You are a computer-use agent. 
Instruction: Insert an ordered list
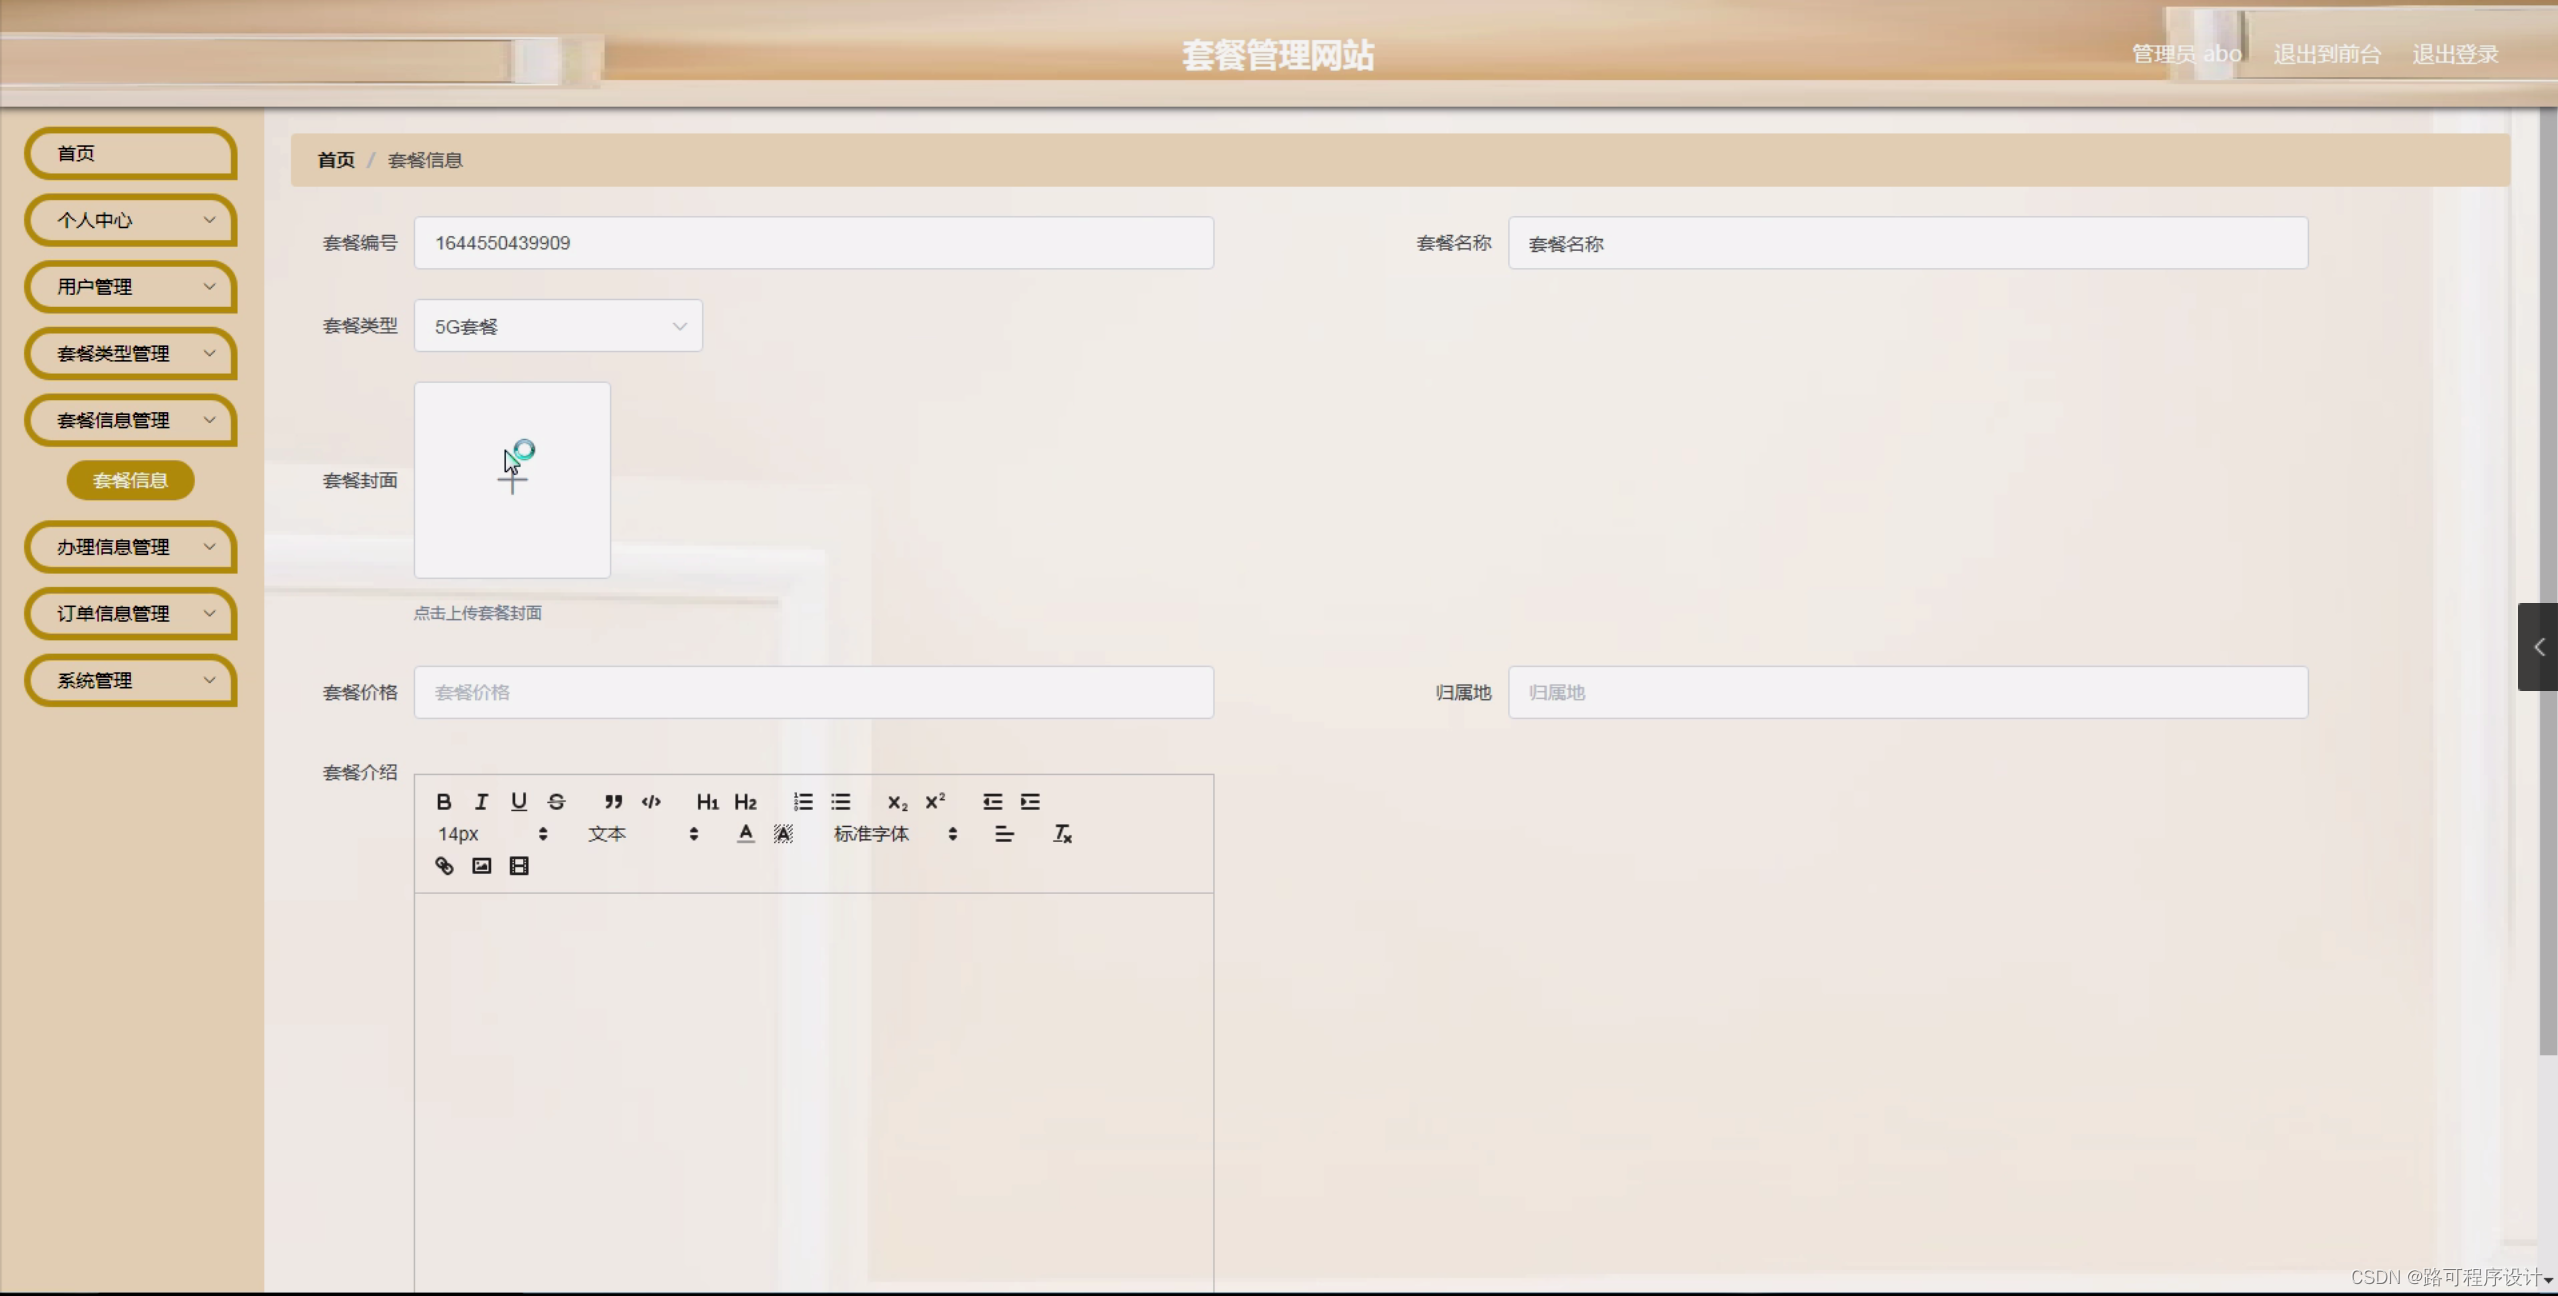point(803,802)
